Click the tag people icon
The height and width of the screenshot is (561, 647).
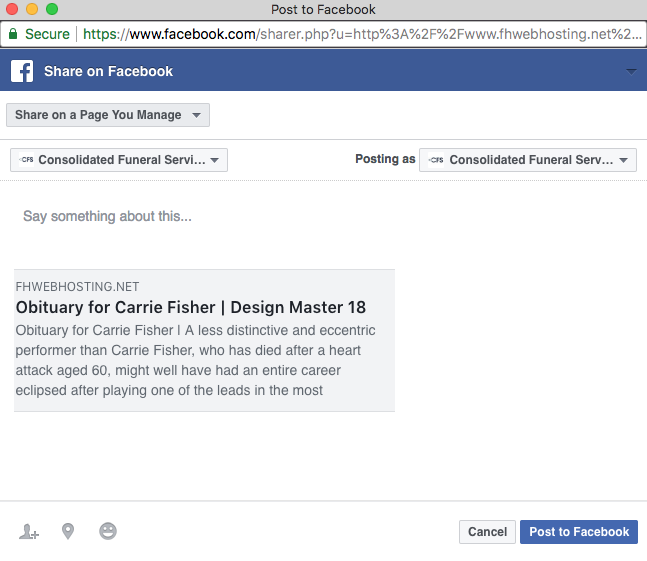point(28,532)
